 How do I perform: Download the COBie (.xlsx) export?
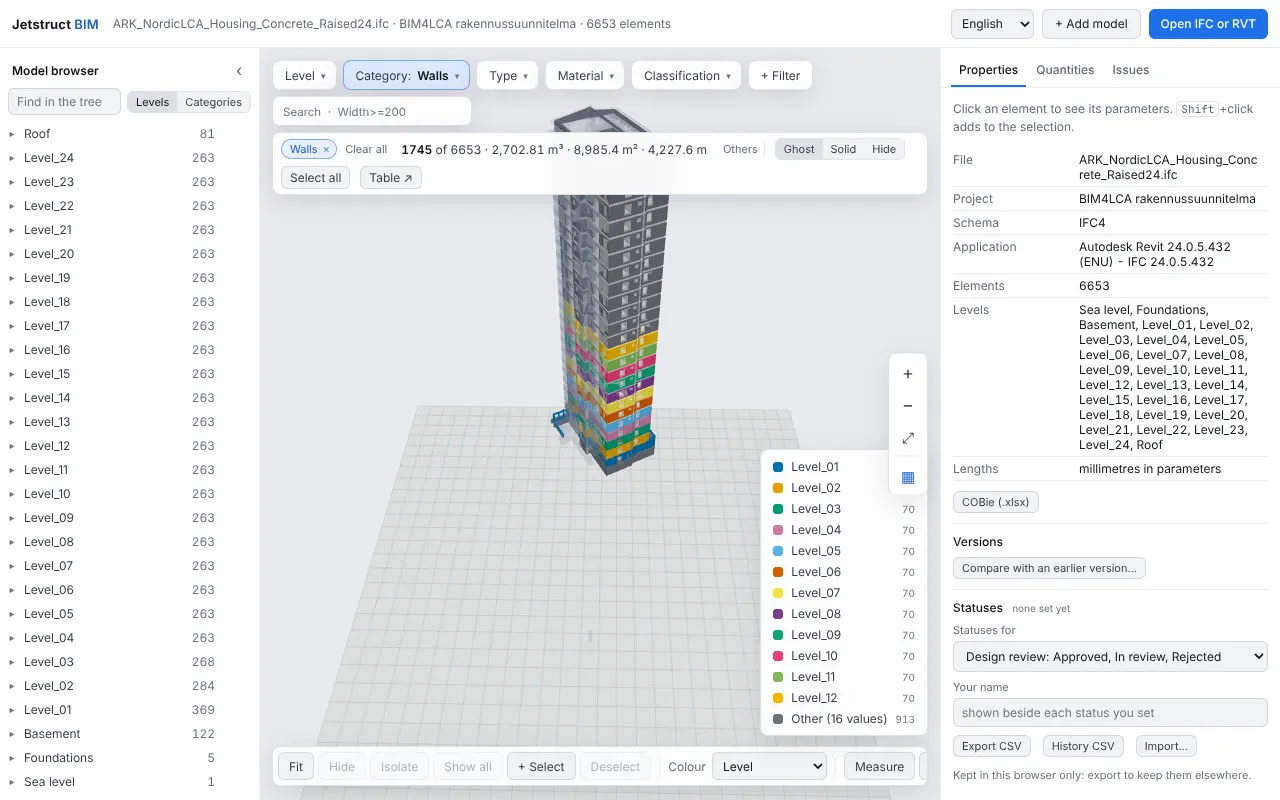pyautogui.click(x=996, y=502)
